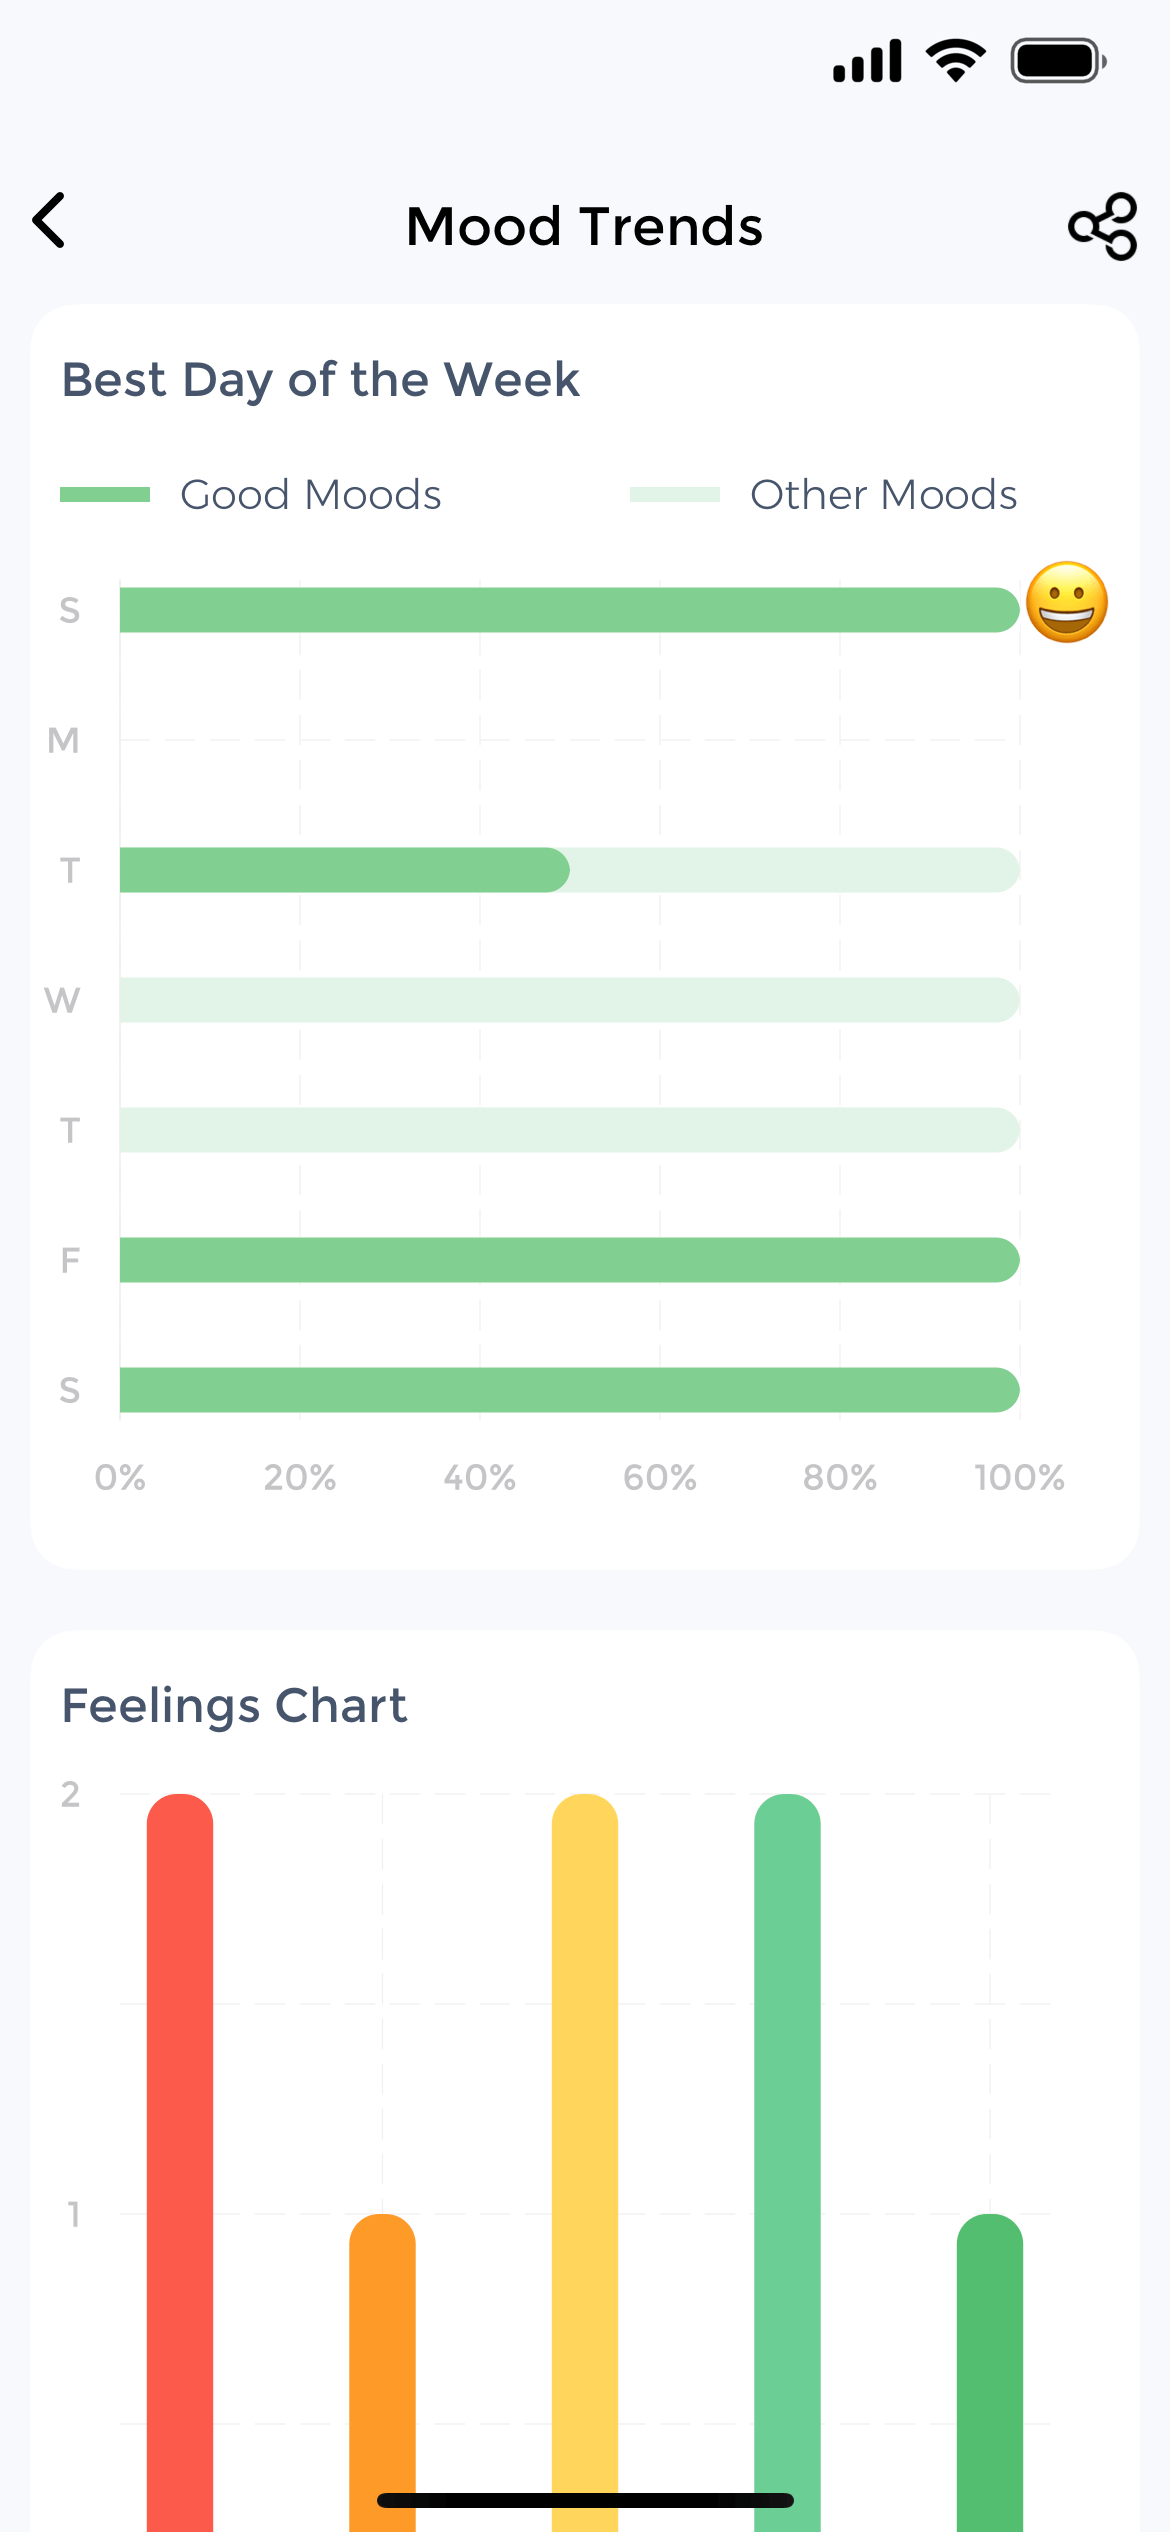Tap the Other Moods legend label
1170x2532 pixels.
(x=883, y=494)
